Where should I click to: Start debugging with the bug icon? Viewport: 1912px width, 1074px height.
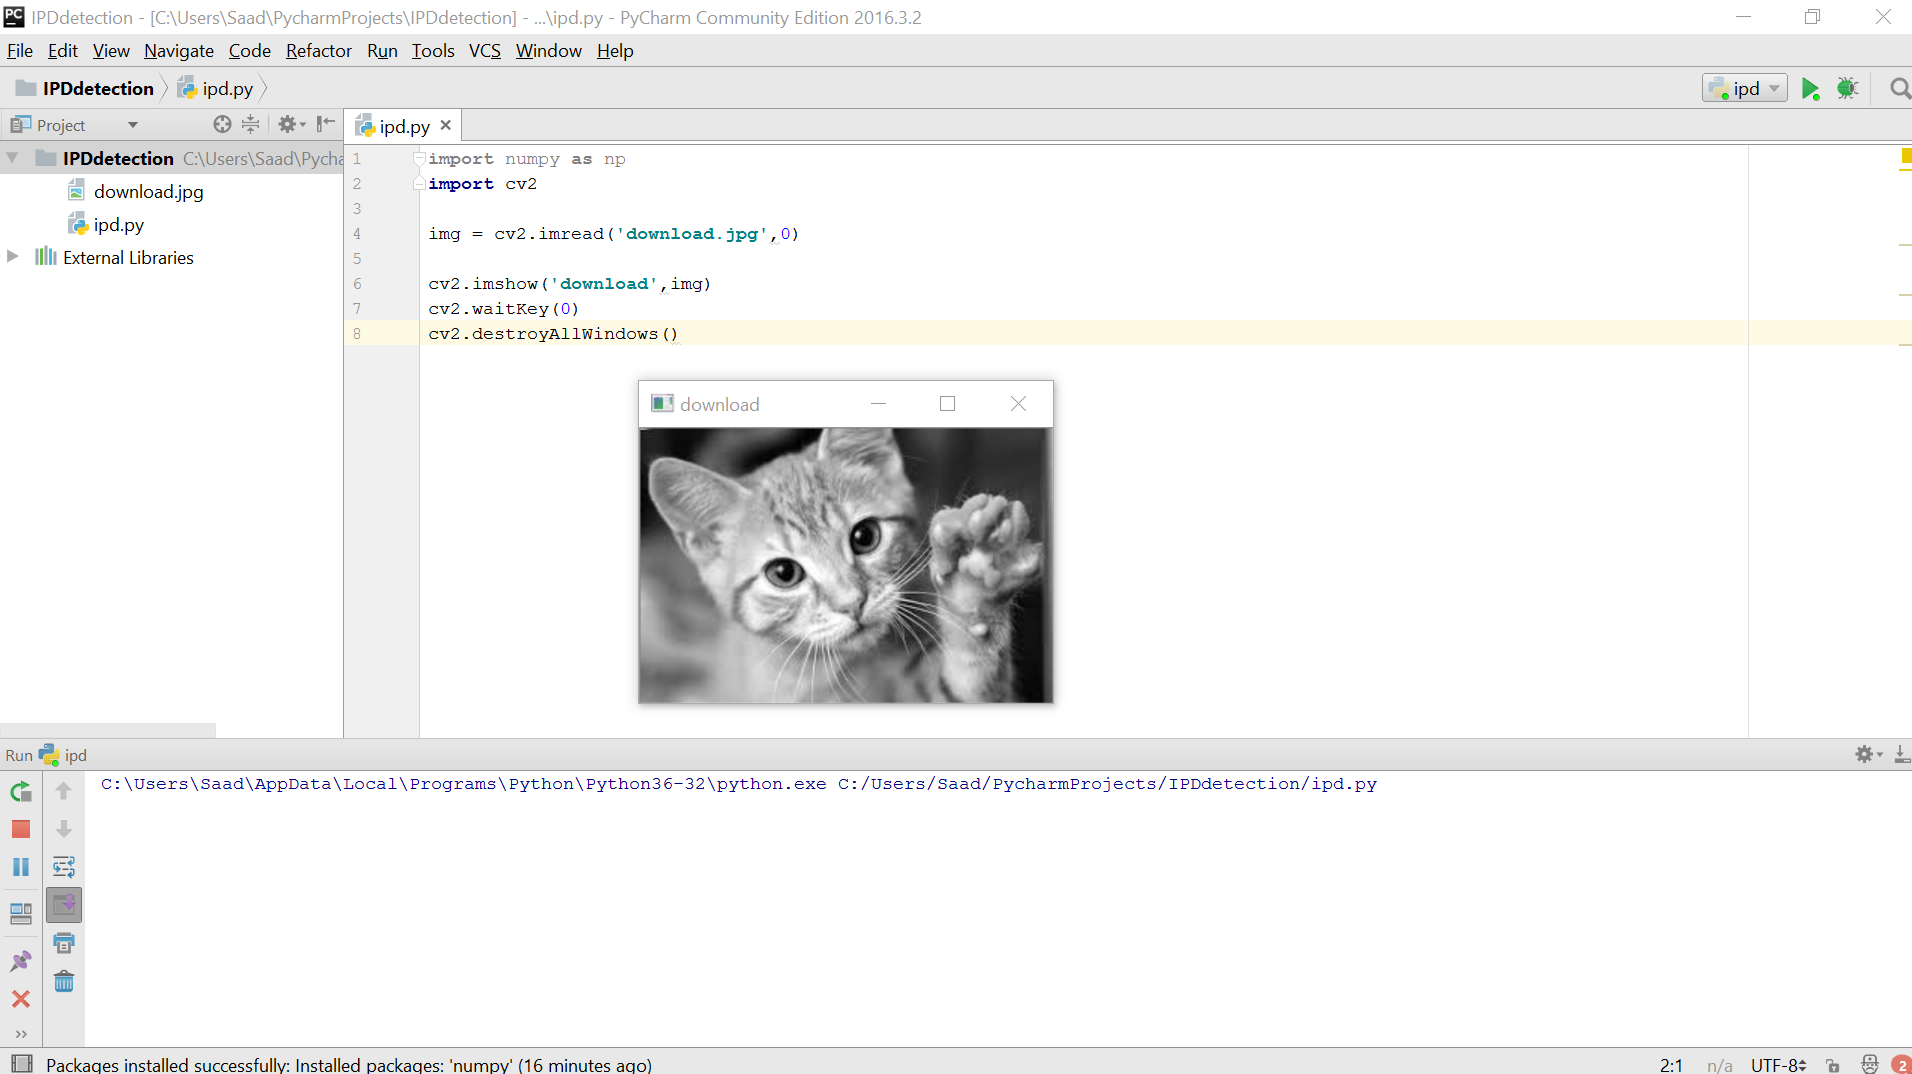[1847, 89]
